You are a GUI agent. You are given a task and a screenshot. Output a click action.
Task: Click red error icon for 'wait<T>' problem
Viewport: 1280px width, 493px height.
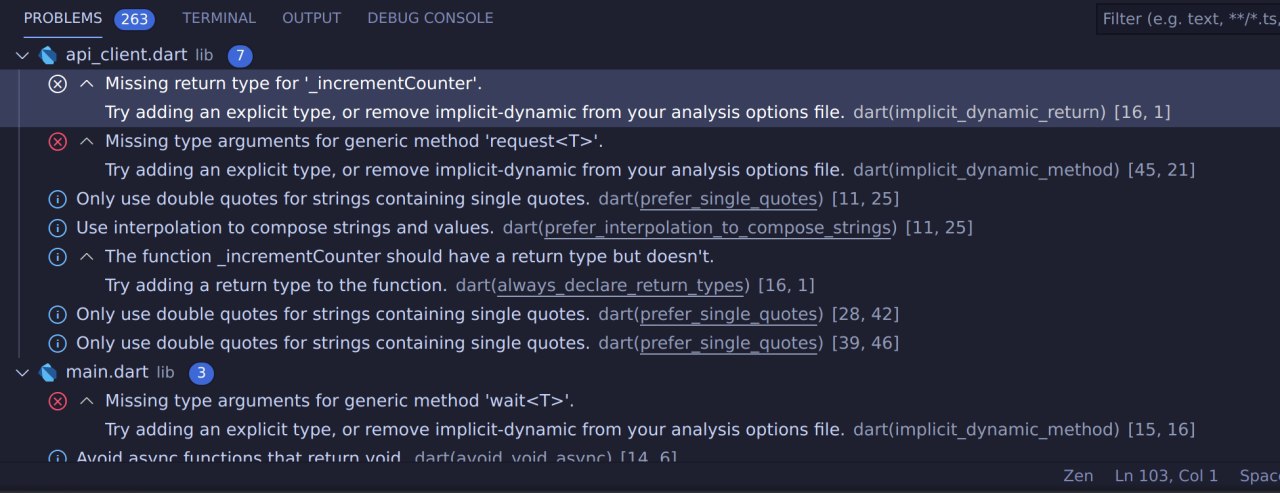pos(58,401)
